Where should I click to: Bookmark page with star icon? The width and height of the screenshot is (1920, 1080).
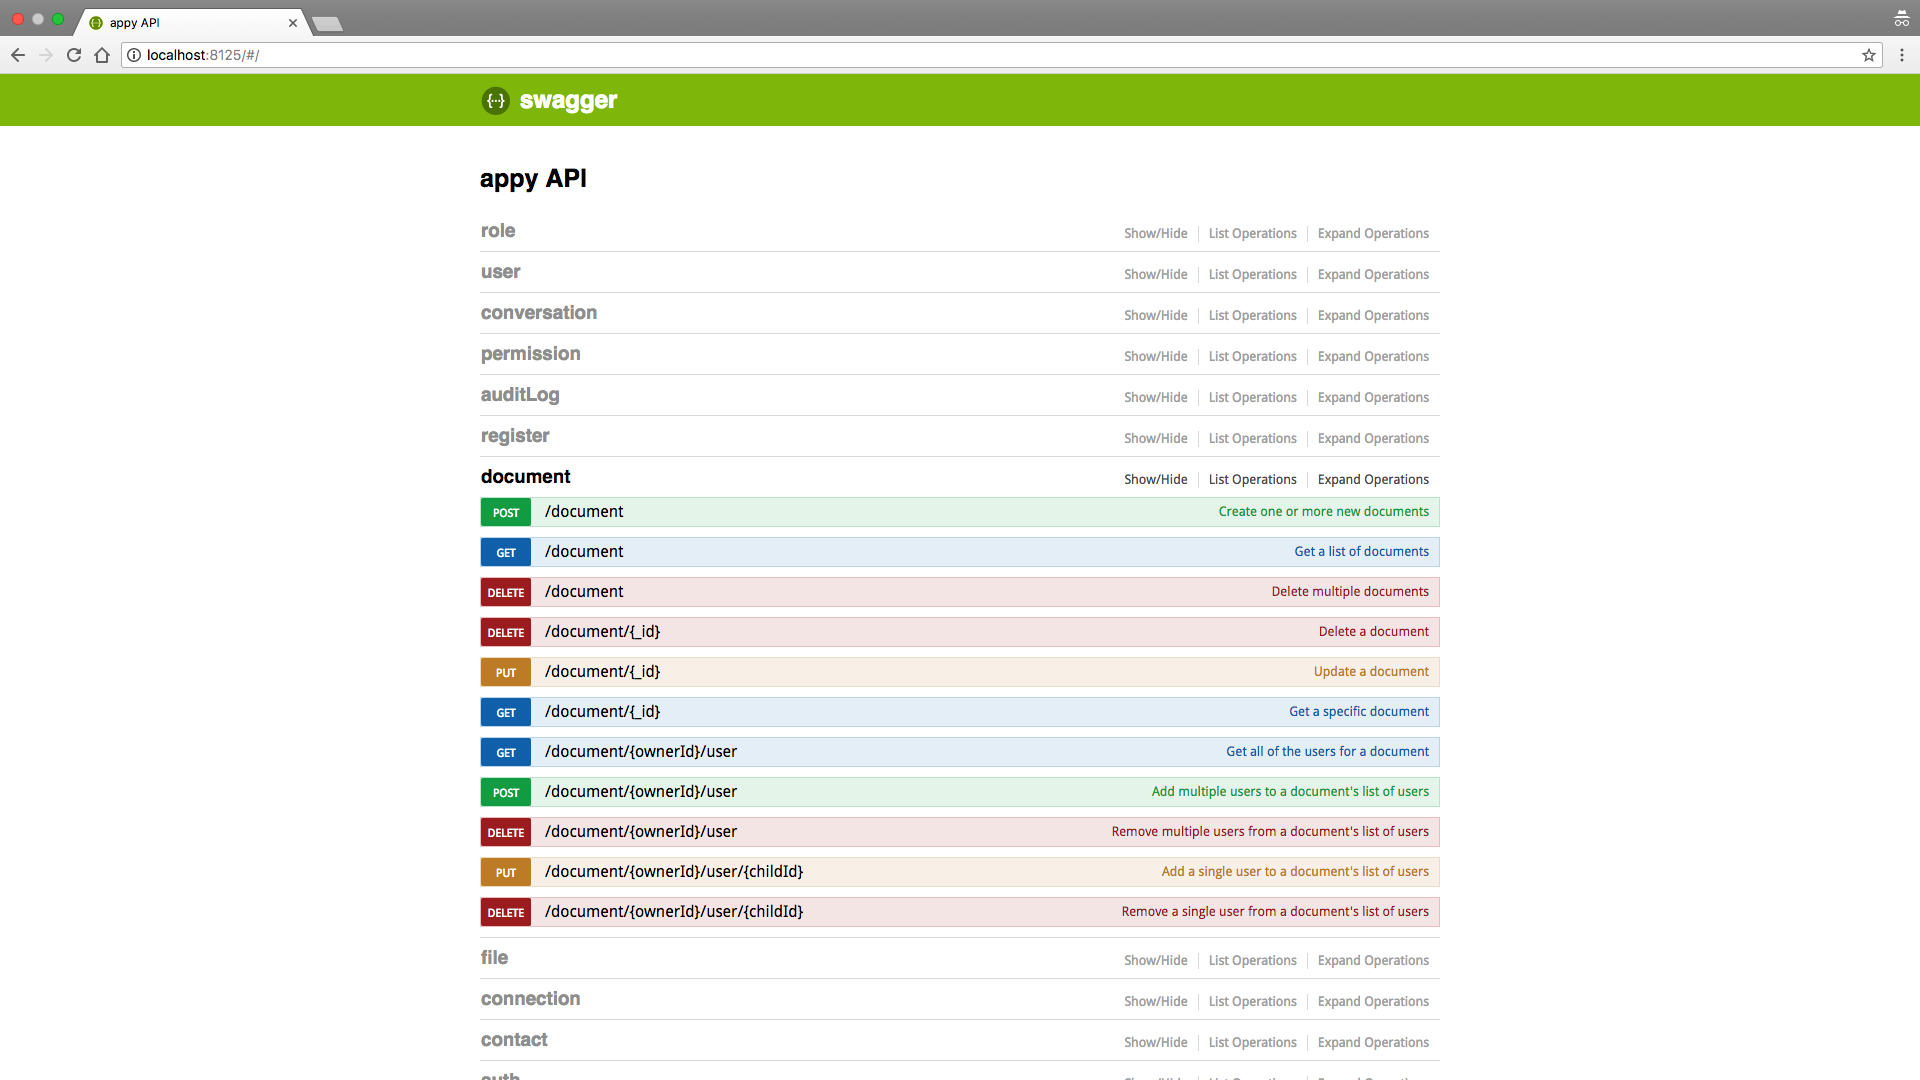1868,55
